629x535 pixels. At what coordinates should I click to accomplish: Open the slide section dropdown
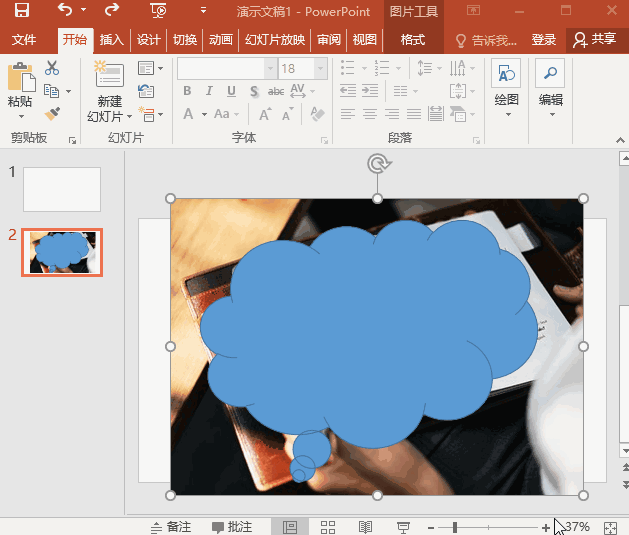coord(150,114)
